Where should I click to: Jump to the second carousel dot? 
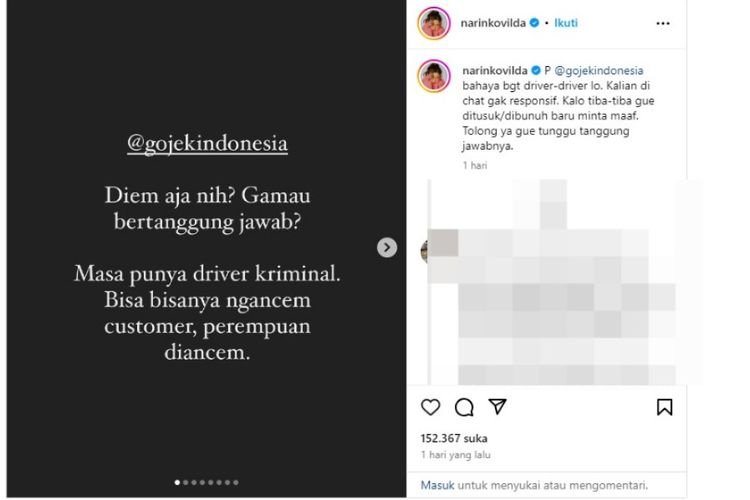click(x=186, y=482)
